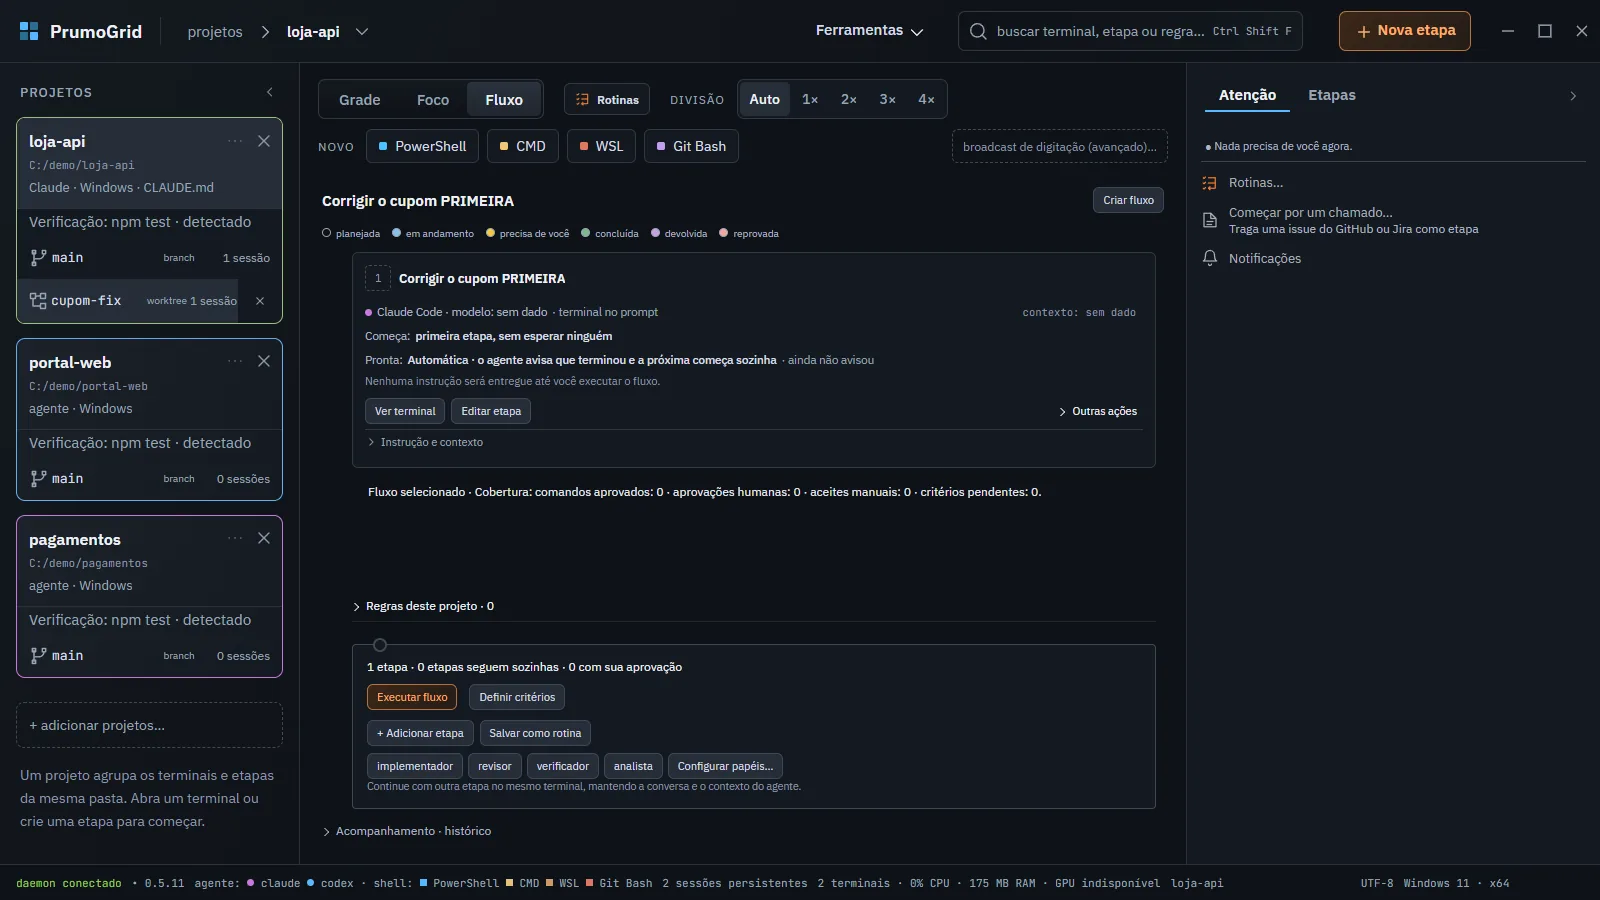
Task: Open portal-web project options menu
Action: (x=235, y=361)
